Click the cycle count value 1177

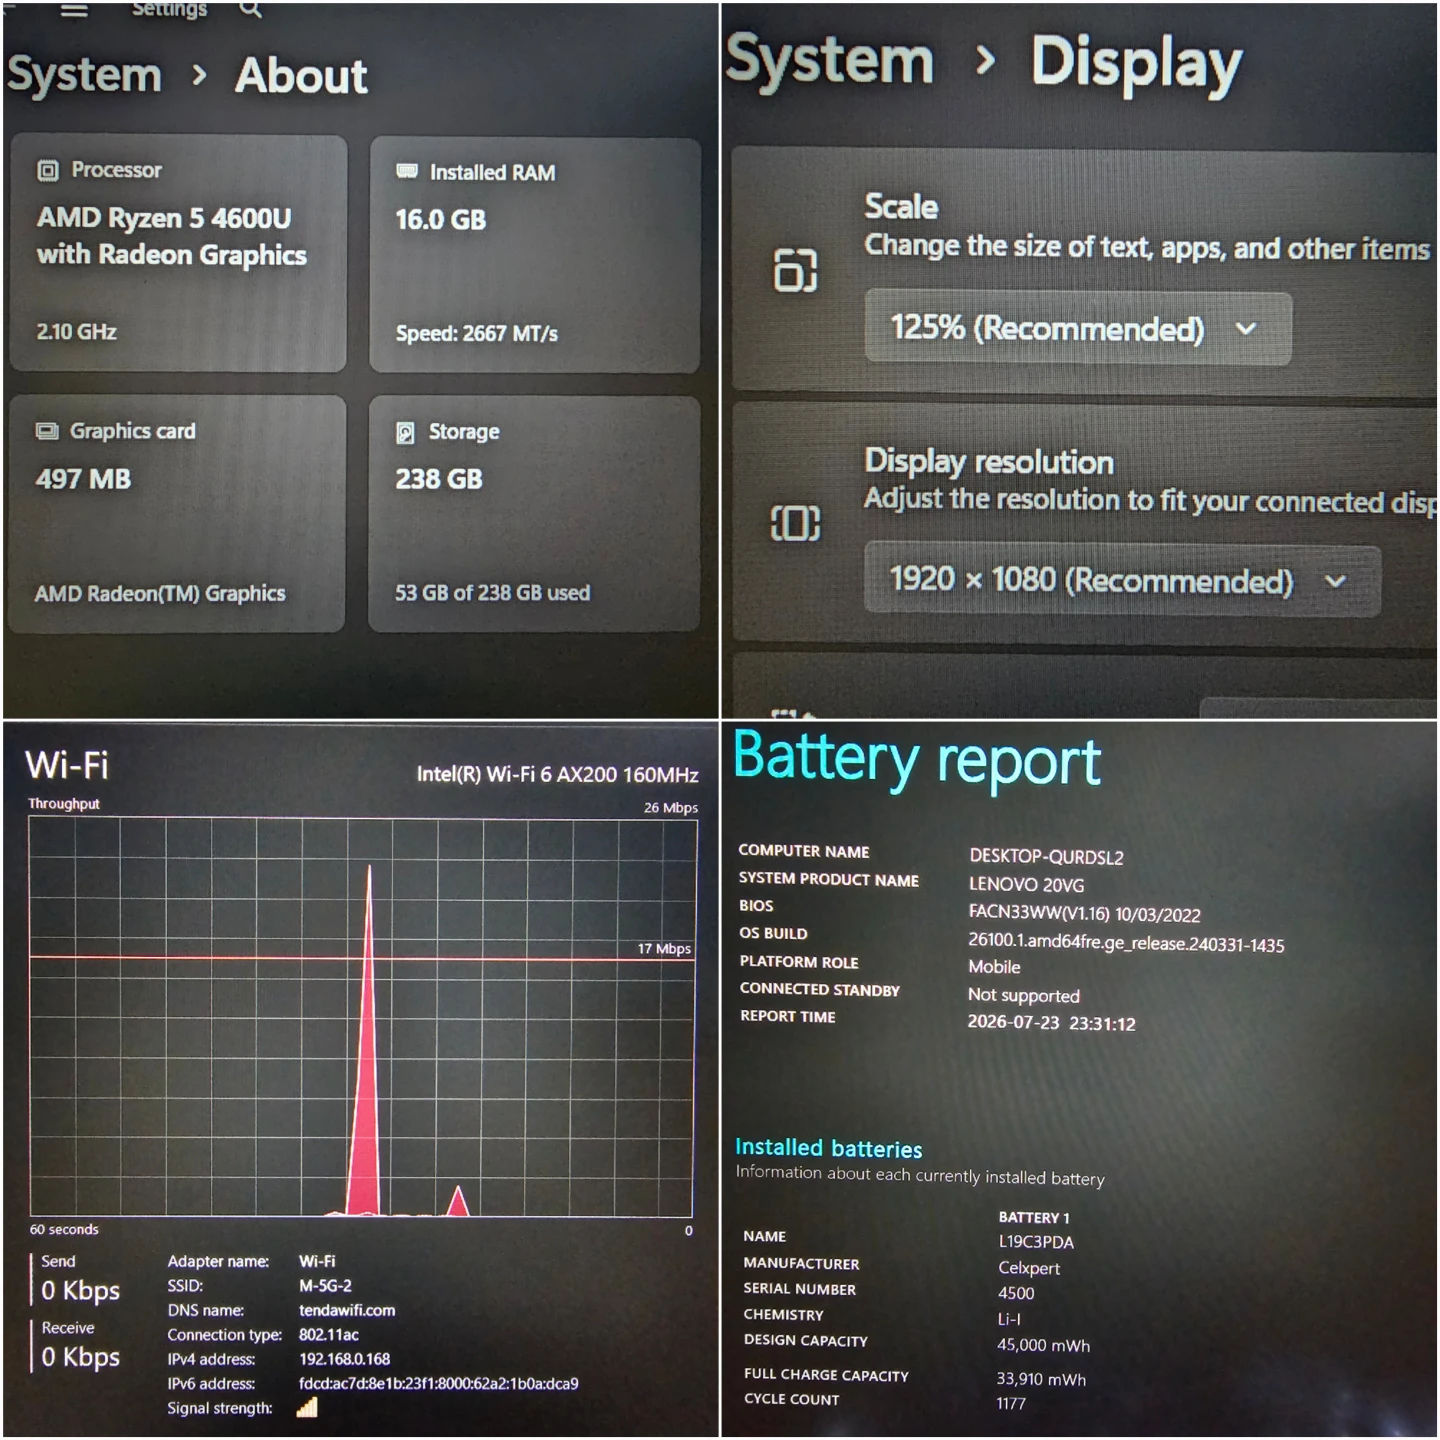click(1011, 1403)
